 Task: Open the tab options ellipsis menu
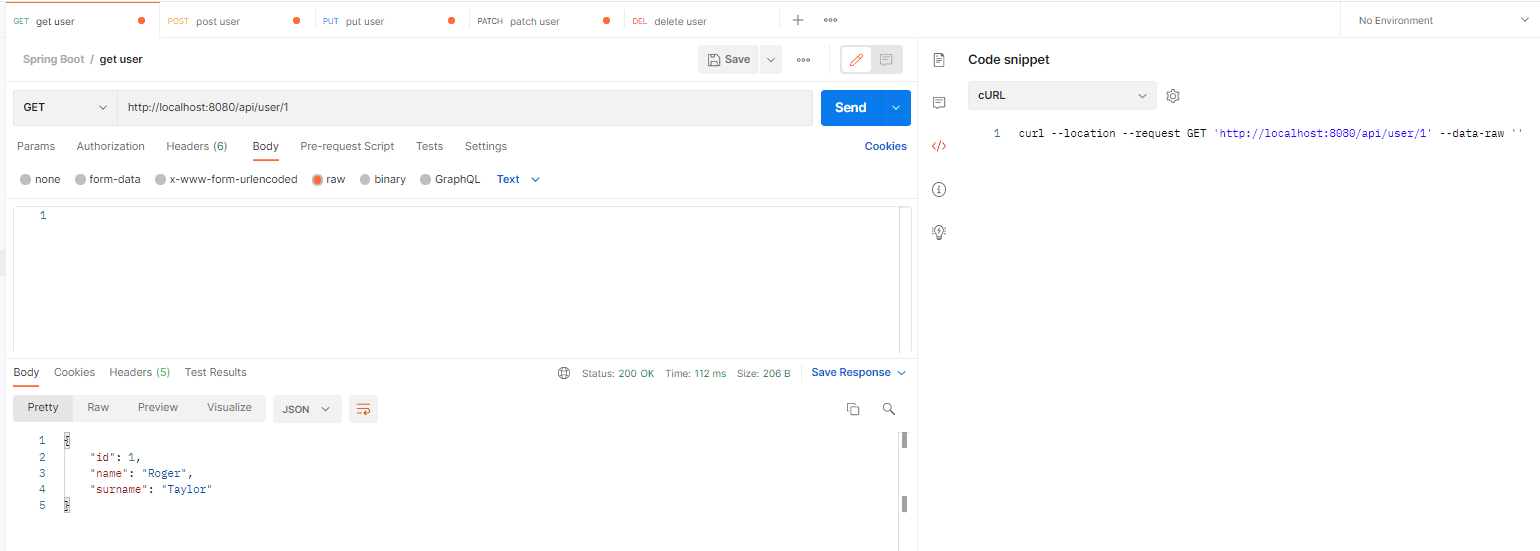[830, 20]
